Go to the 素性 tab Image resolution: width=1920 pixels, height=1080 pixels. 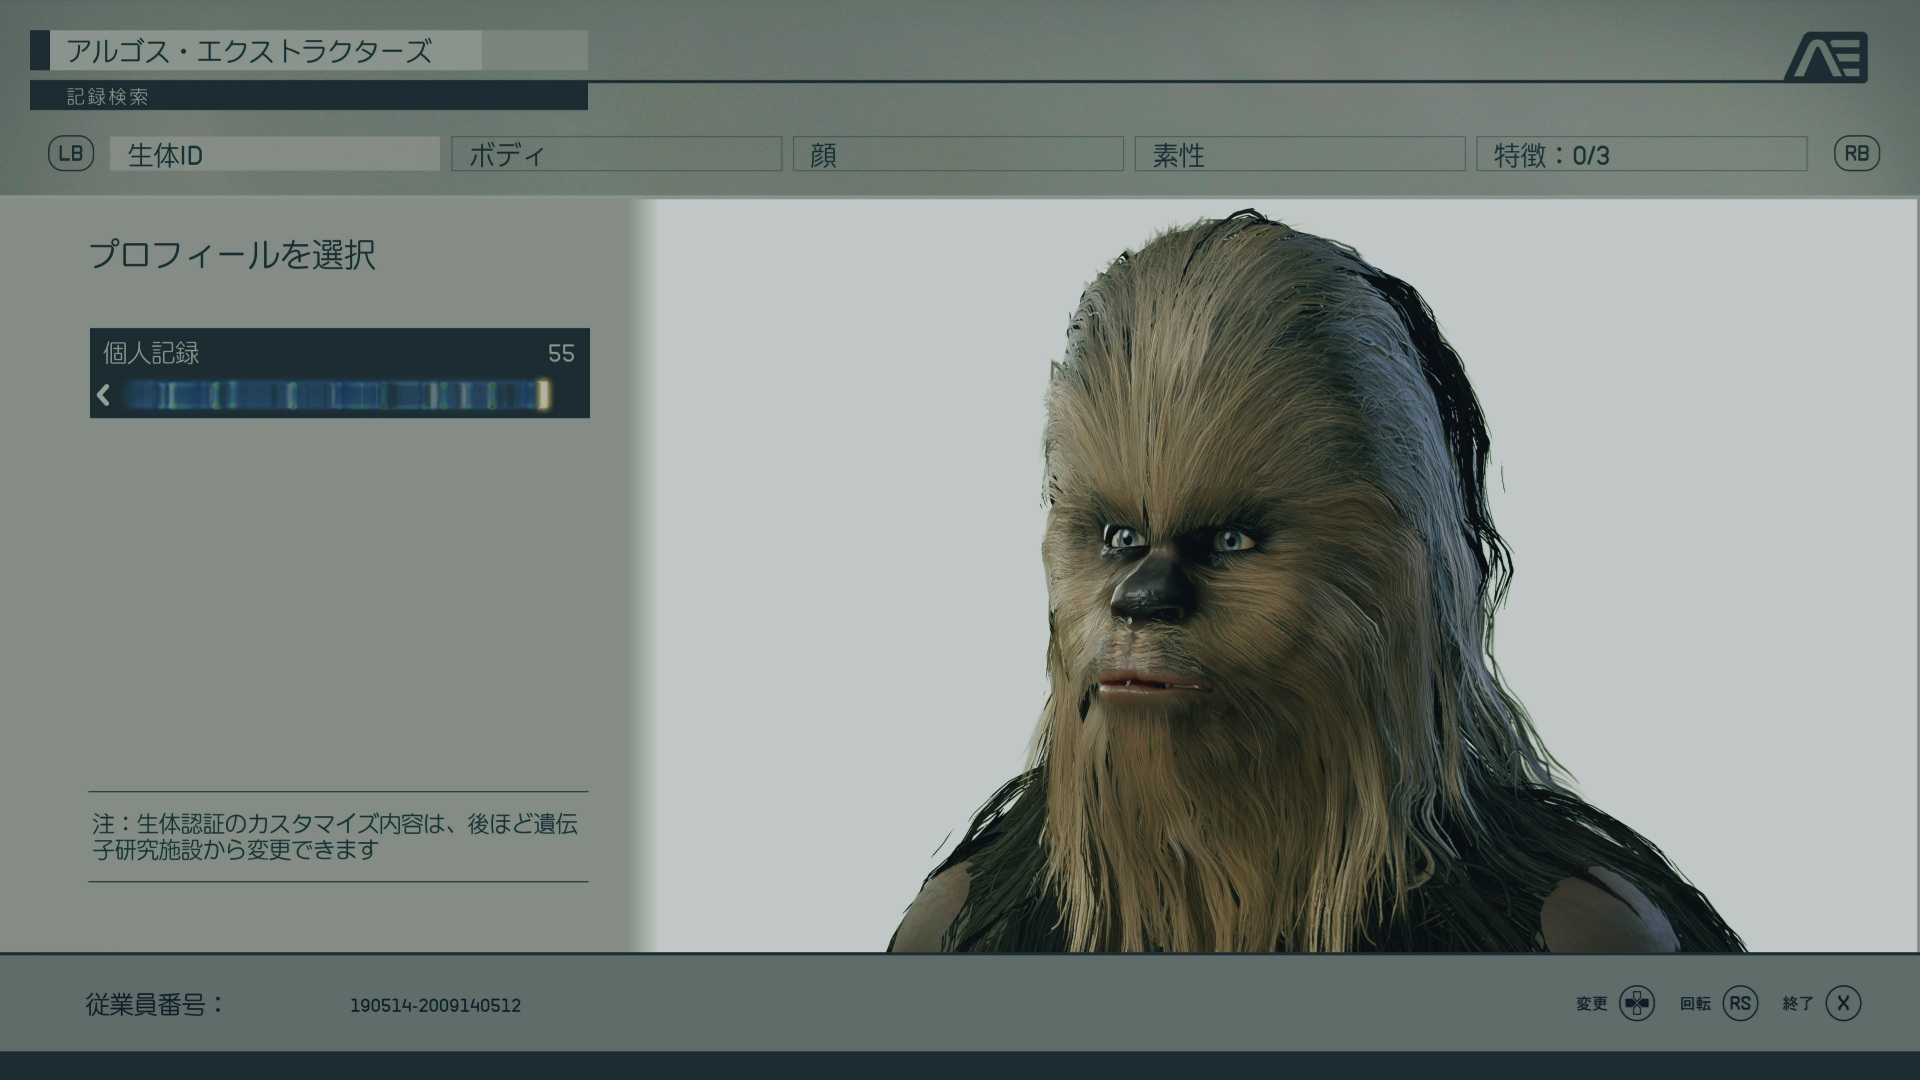pyautogui.click(x=1300, y=154)
